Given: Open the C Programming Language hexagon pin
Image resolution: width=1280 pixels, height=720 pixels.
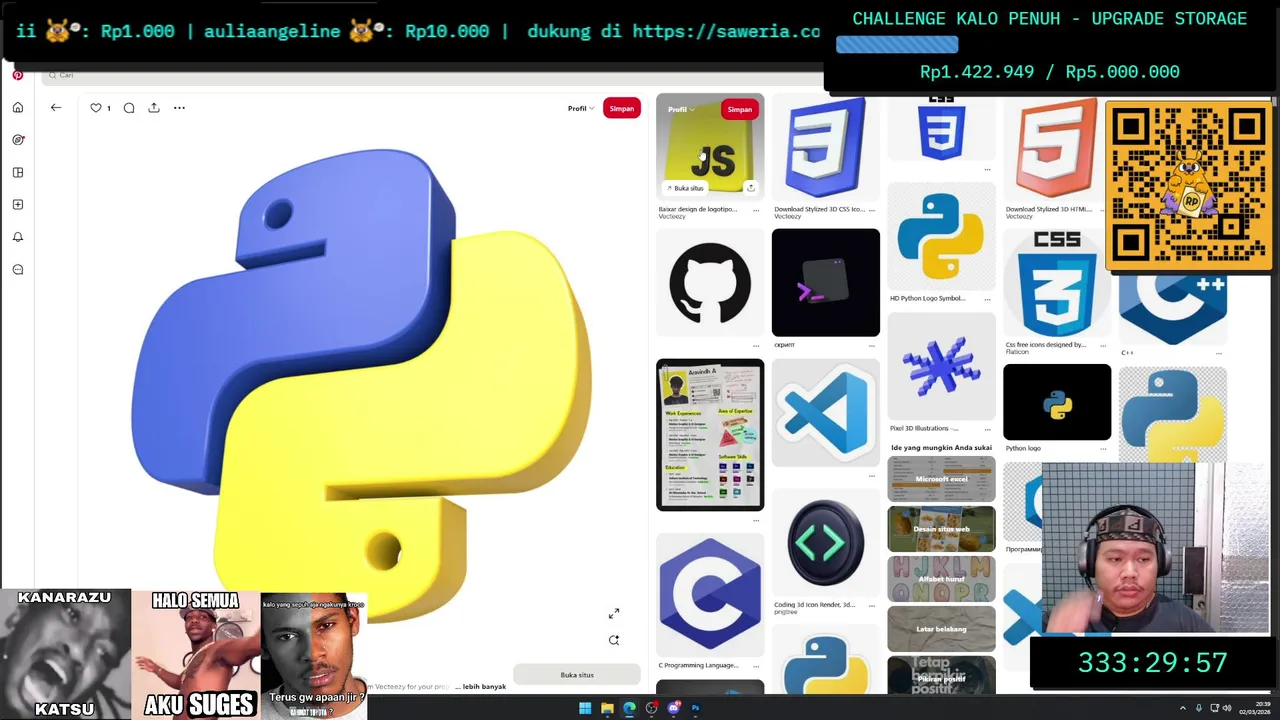Looking at the screenshot, I should click(710, 595).
